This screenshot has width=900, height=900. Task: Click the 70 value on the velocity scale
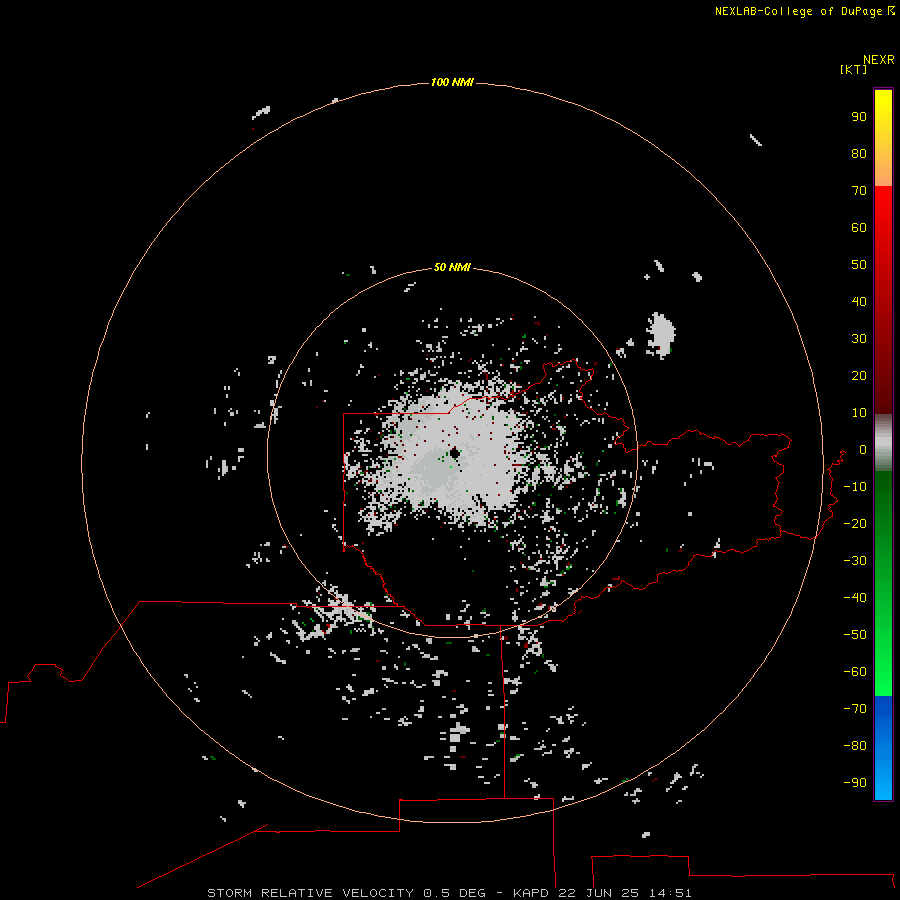859,191
